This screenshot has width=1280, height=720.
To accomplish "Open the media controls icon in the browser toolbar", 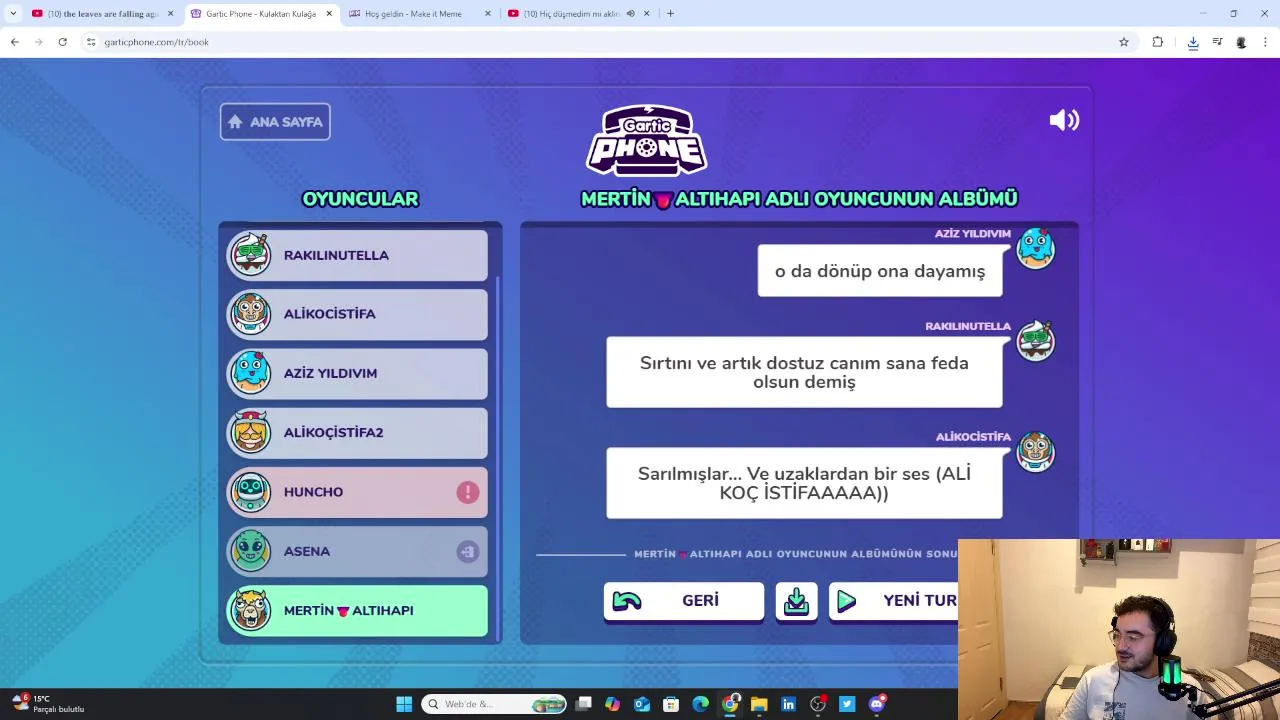I will 1217,42.
